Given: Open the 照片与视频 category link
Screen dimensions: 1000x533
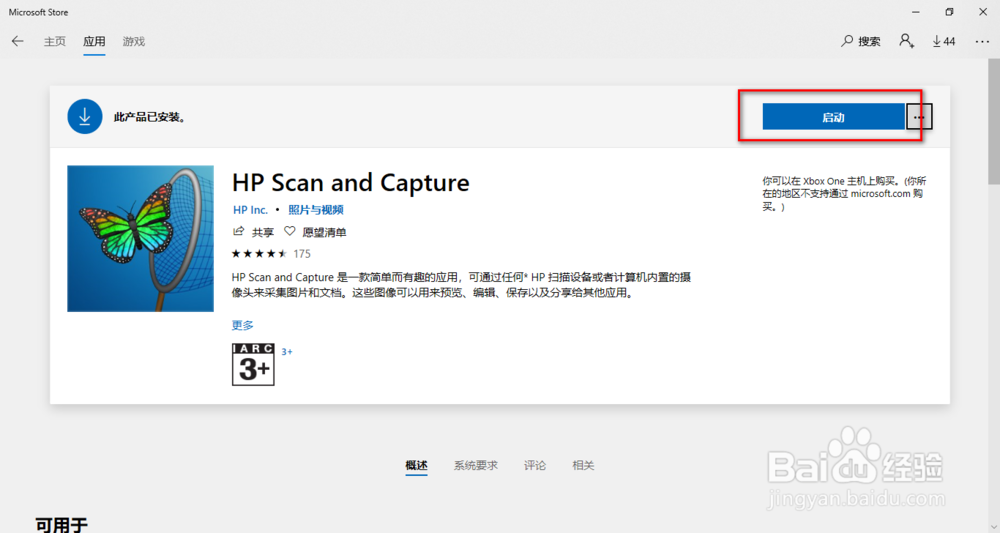Looking at the screenshot, I should pos(316,210).
